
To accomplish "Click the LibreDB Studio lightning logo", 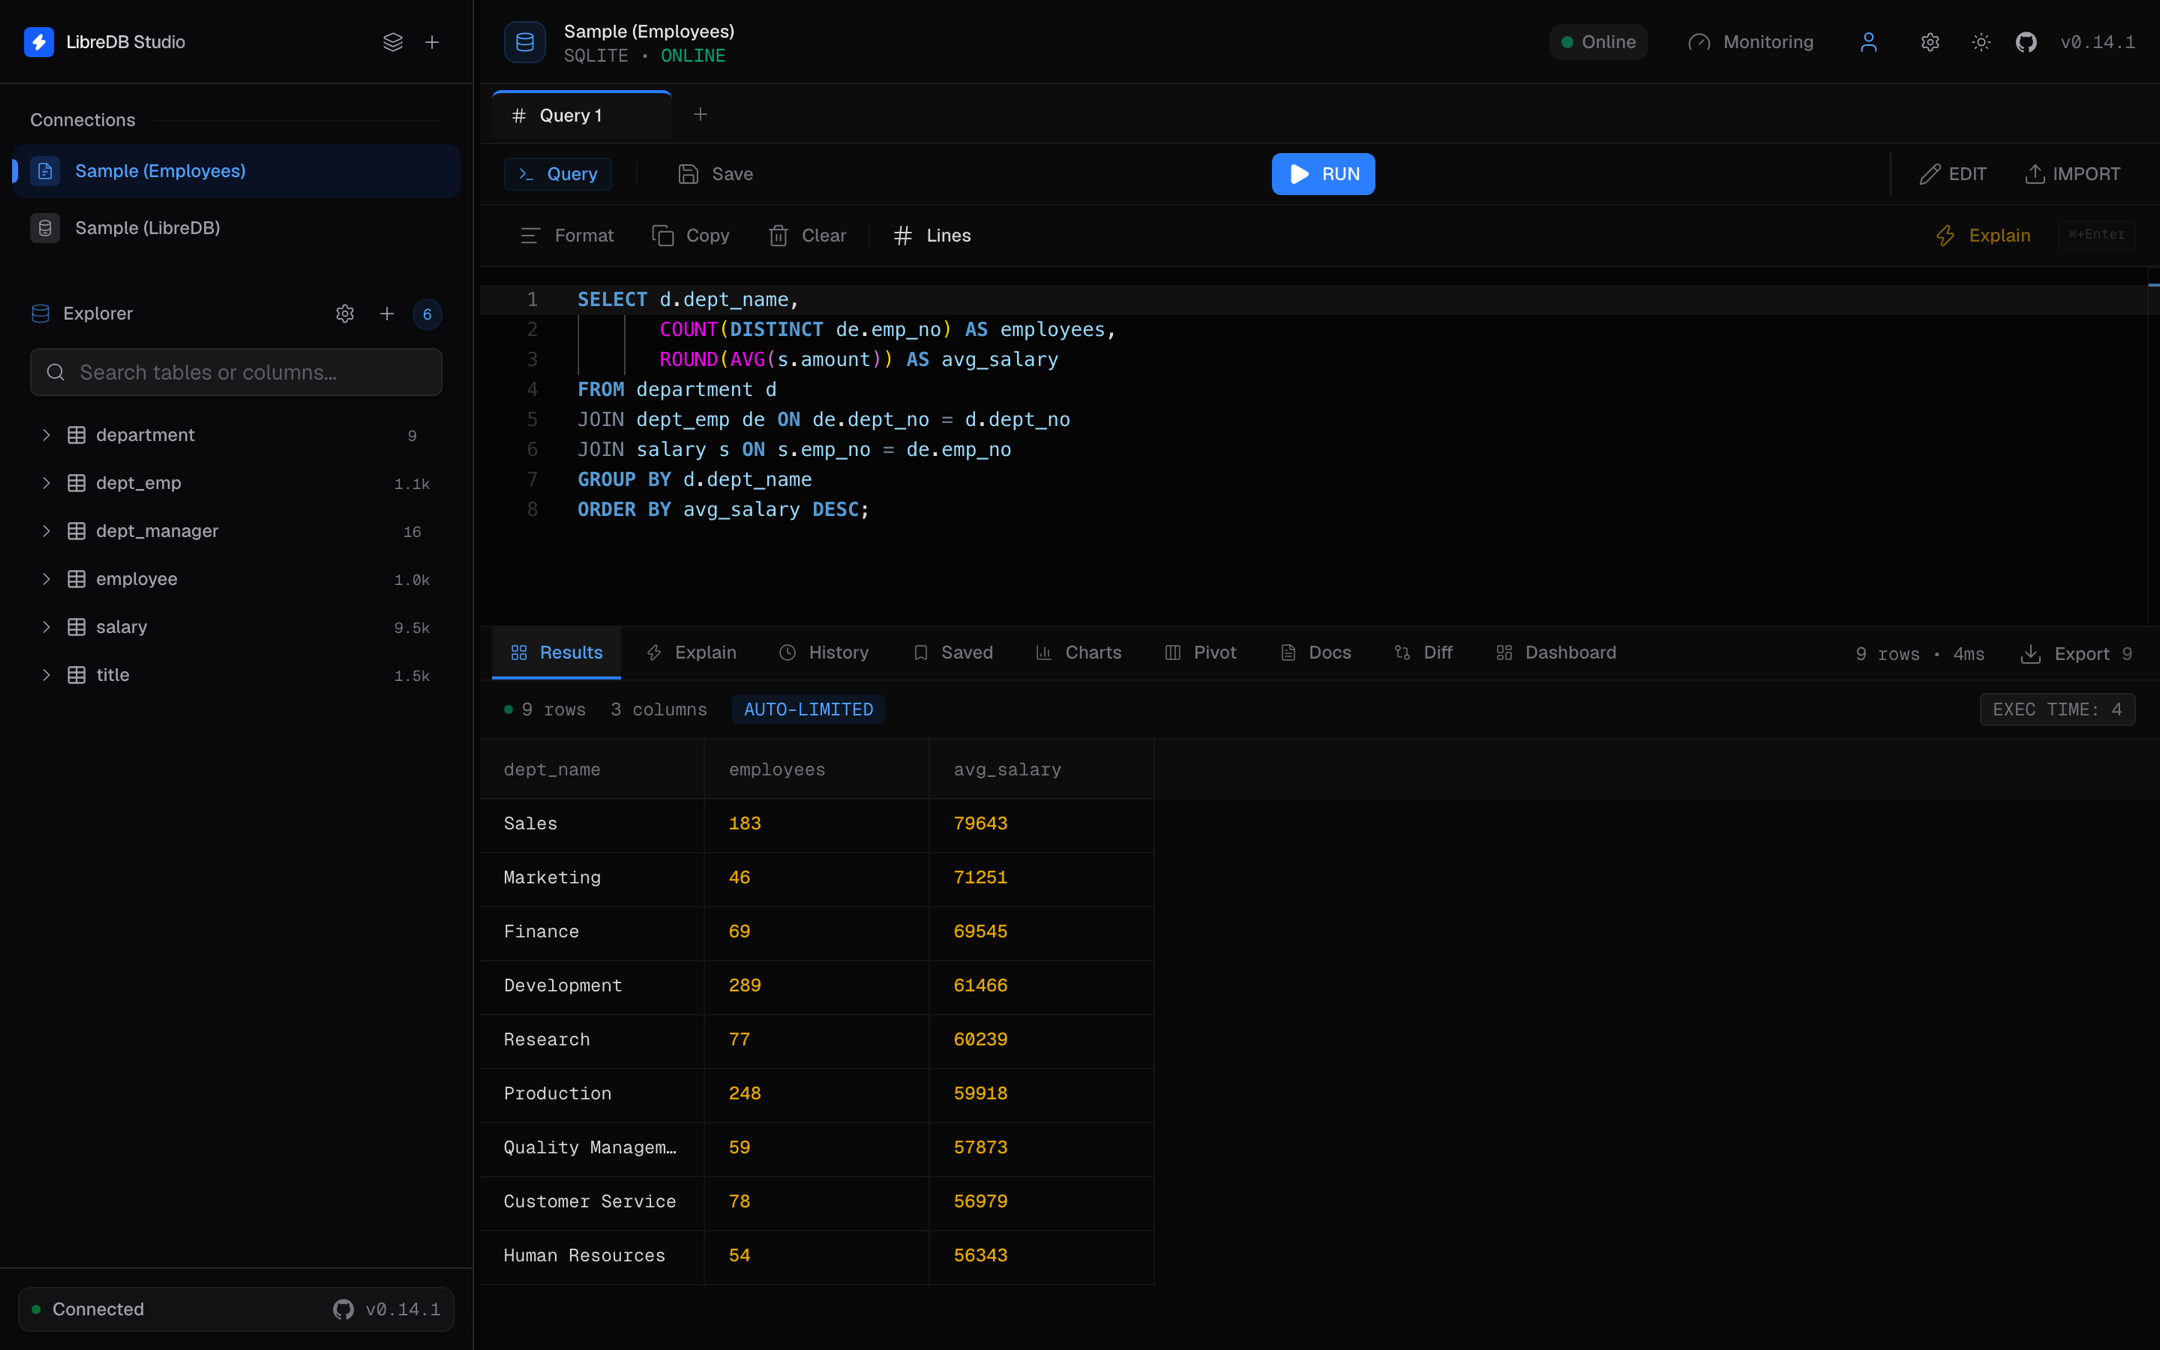I will [x=39, y=42].
